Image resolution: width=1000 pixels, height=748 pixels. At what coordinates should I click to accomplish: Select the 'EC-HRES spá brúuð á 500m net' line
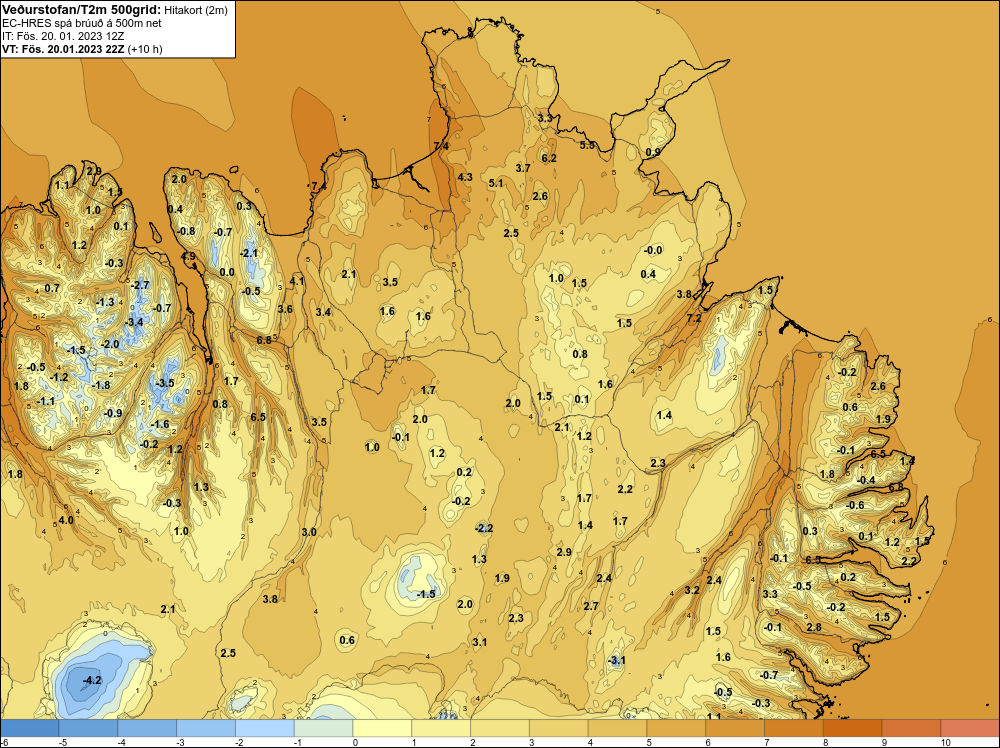click(82, 23)
